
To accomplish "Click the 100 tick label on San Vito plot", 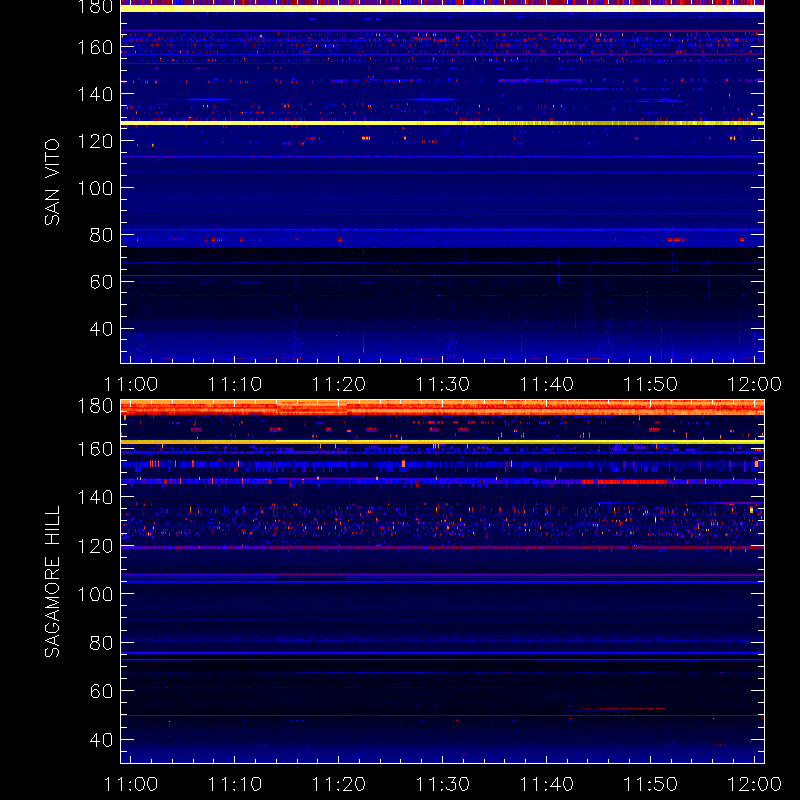I will 95,188.
